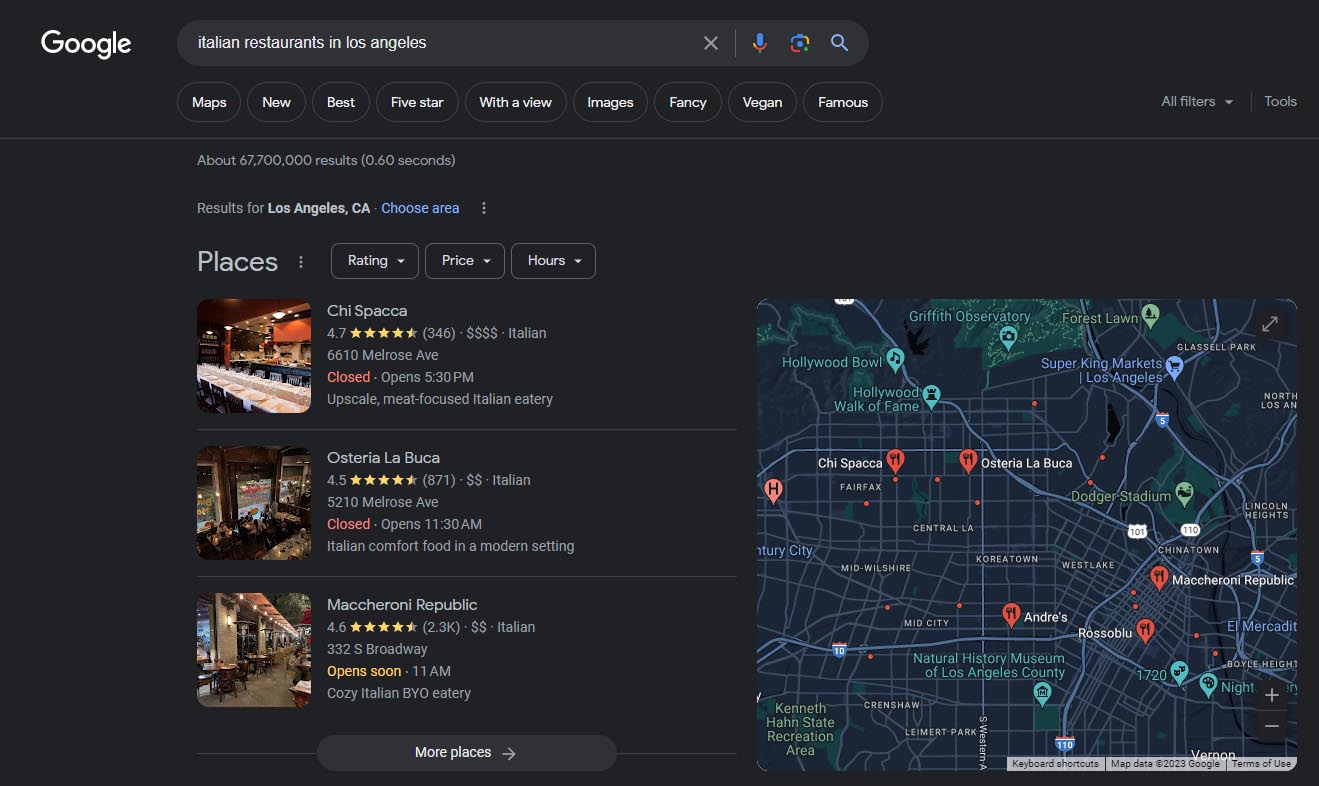1319x786 pixels.
Task: Open map Keyboard shortcuts
Action: (x=1055, y=764)
